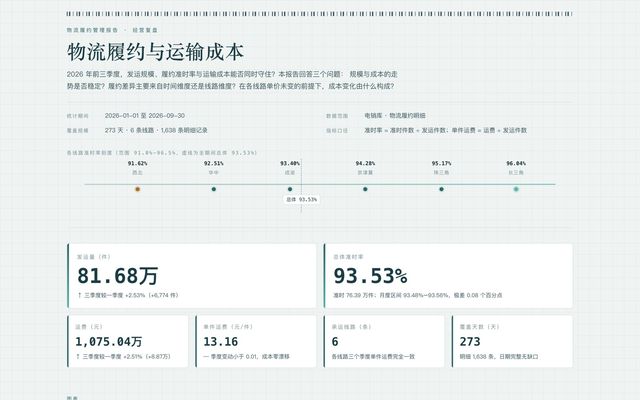
Task: Click the data source text 电销库 · 物流履约明细
Action: (395, 116)
